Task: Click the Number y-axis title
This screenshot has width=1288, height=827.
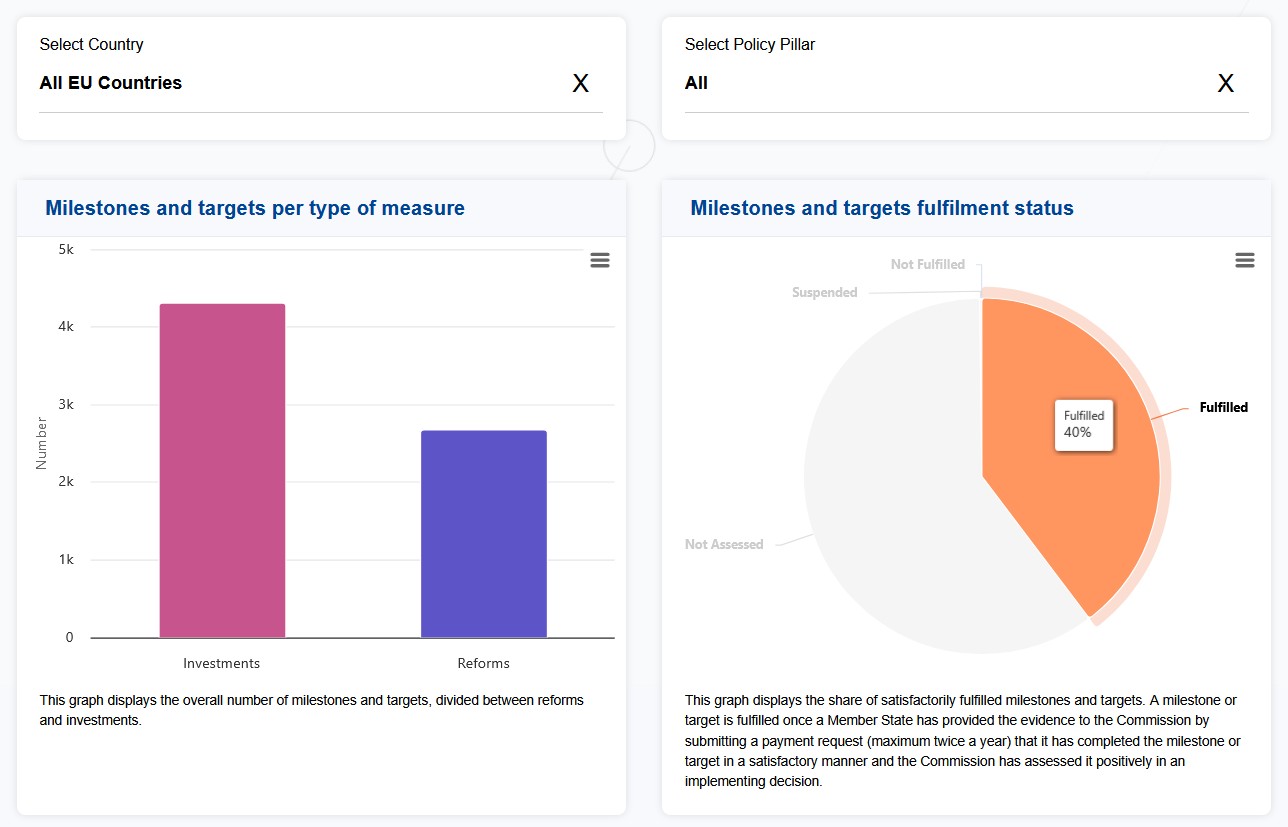Action: pyautogui.click(x=42, y=443)
